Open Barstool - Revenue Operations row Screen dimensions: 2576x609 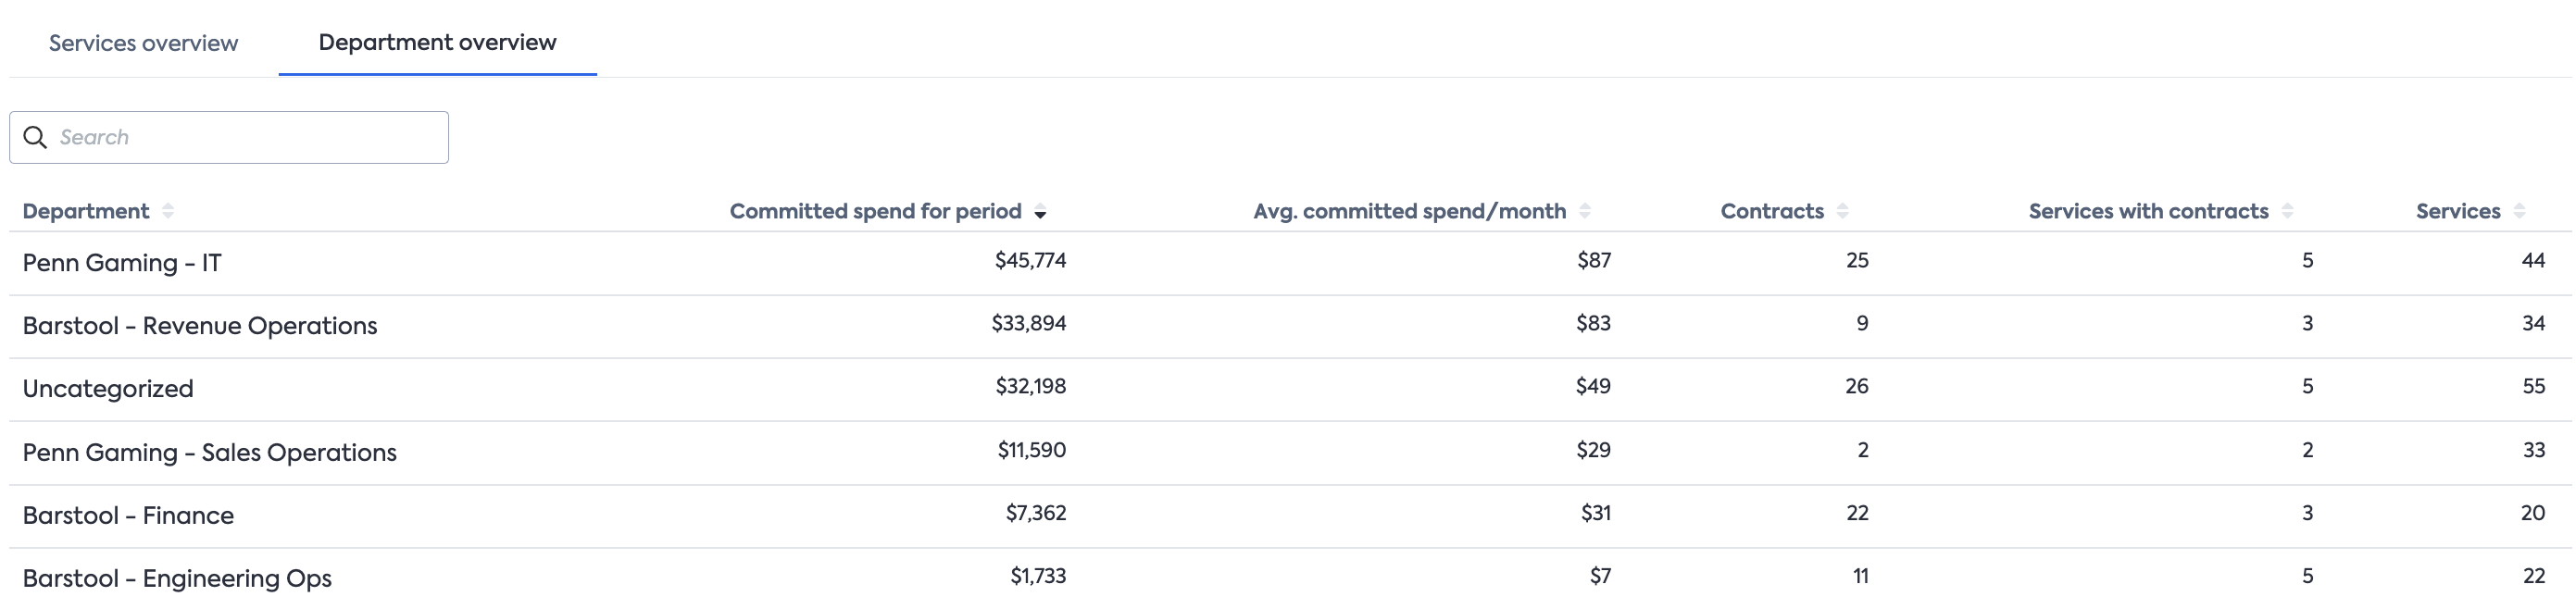point(200,326)
